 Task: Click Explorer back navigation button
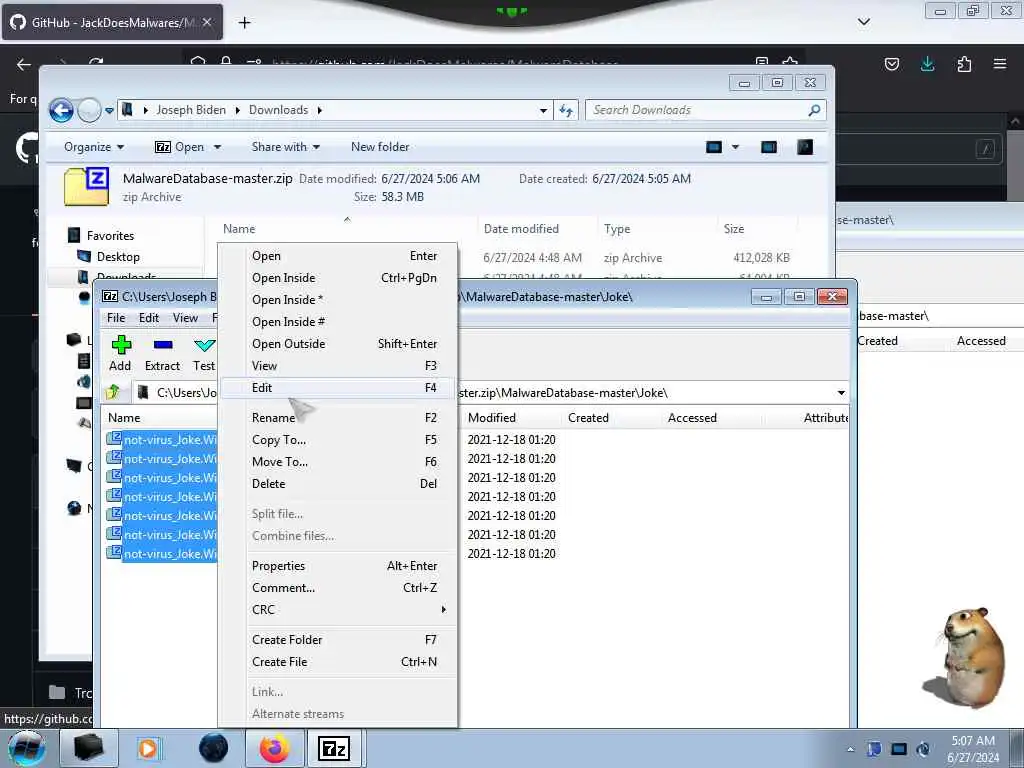click(x=61, y=110)
